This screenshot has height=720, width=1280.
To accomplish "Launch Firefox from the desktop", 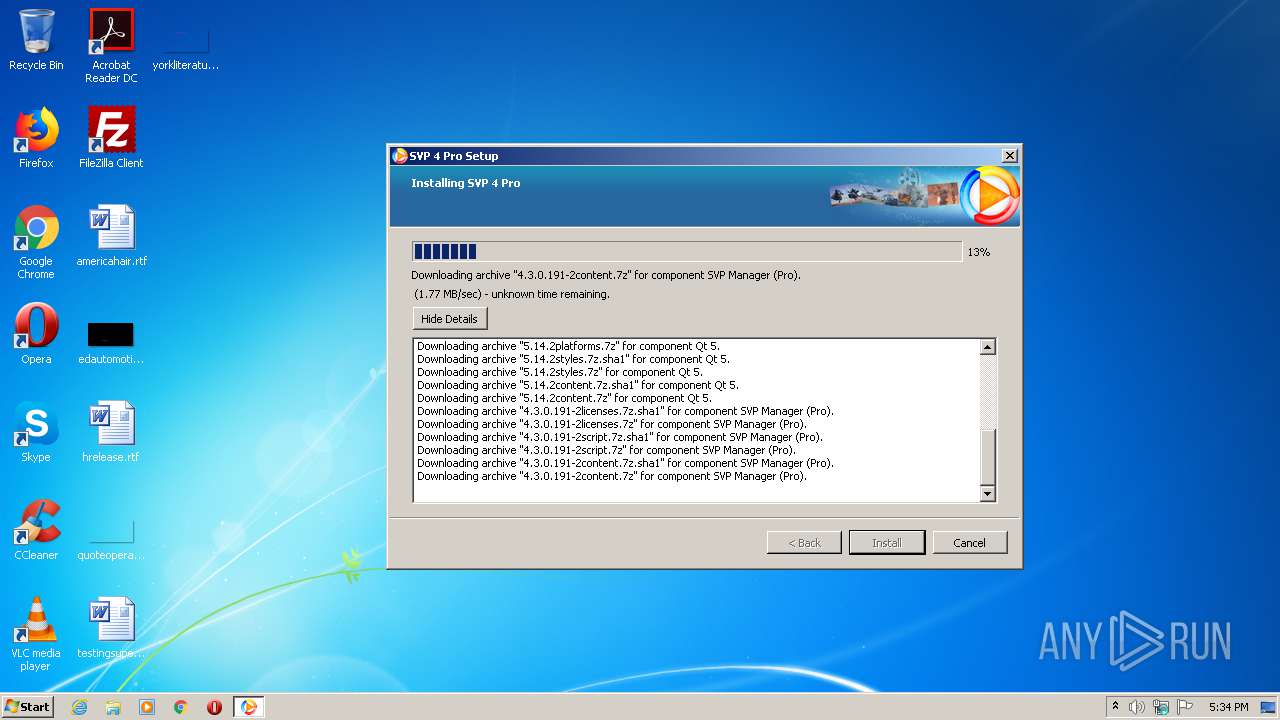I will click(36, 138).
